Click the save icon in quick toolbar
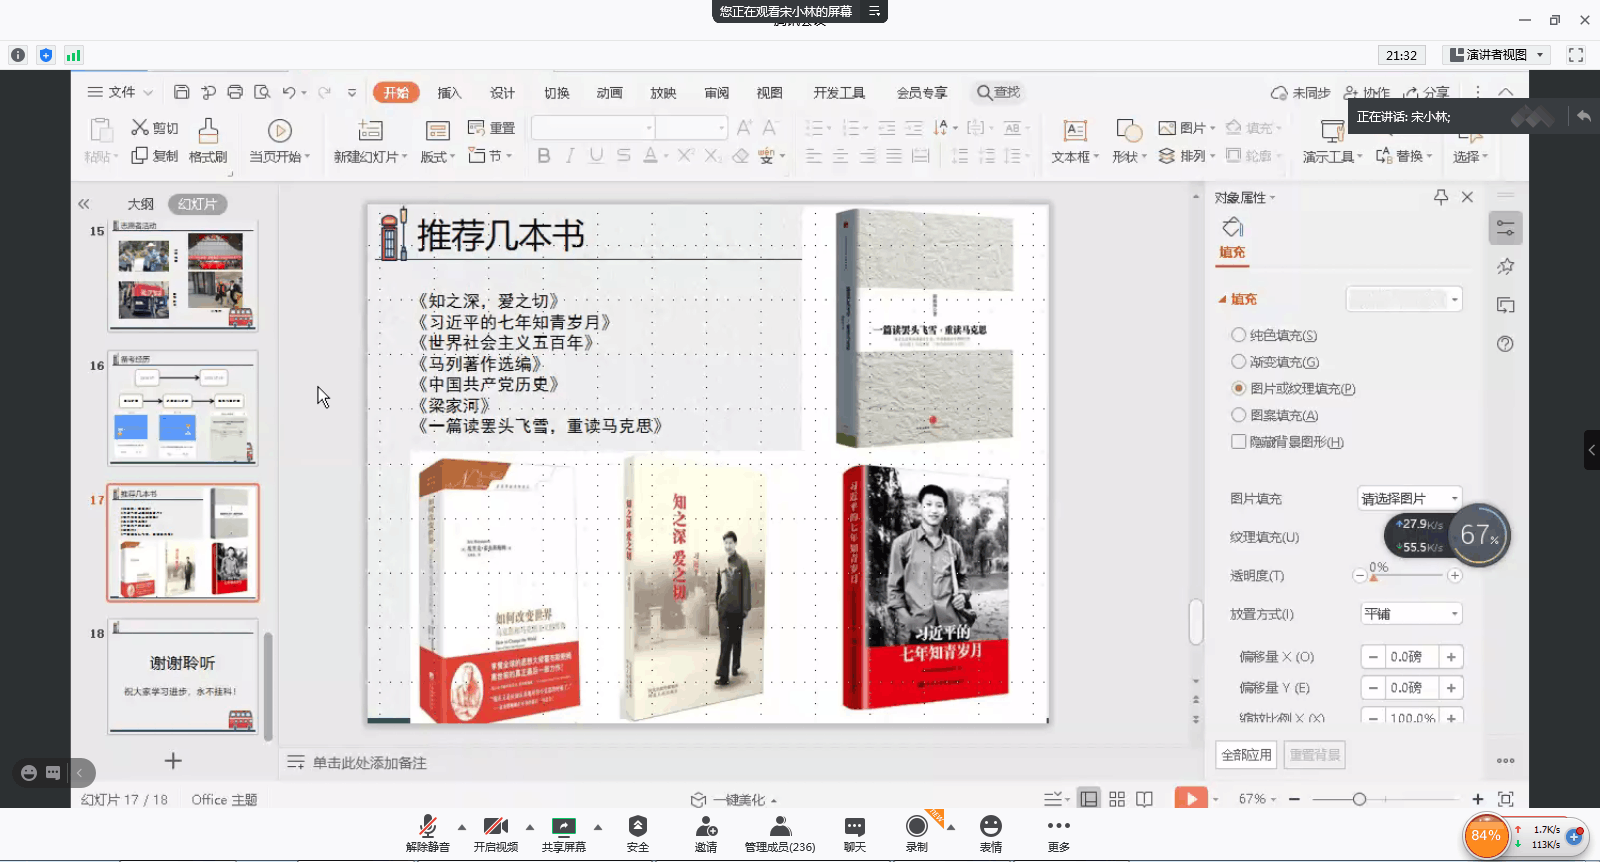This screenshot has height=862, width=1600. (x=181, y=92)
